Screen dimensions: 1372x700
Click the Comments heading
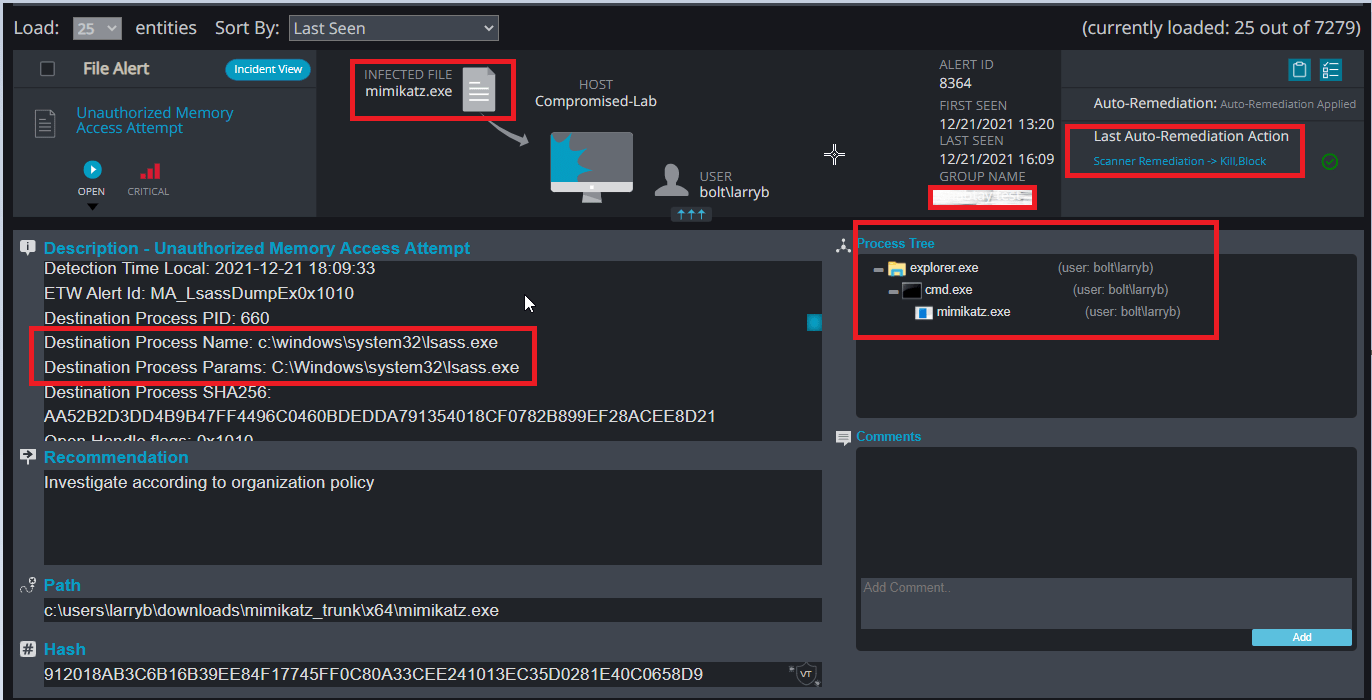(x=889, y=437)
